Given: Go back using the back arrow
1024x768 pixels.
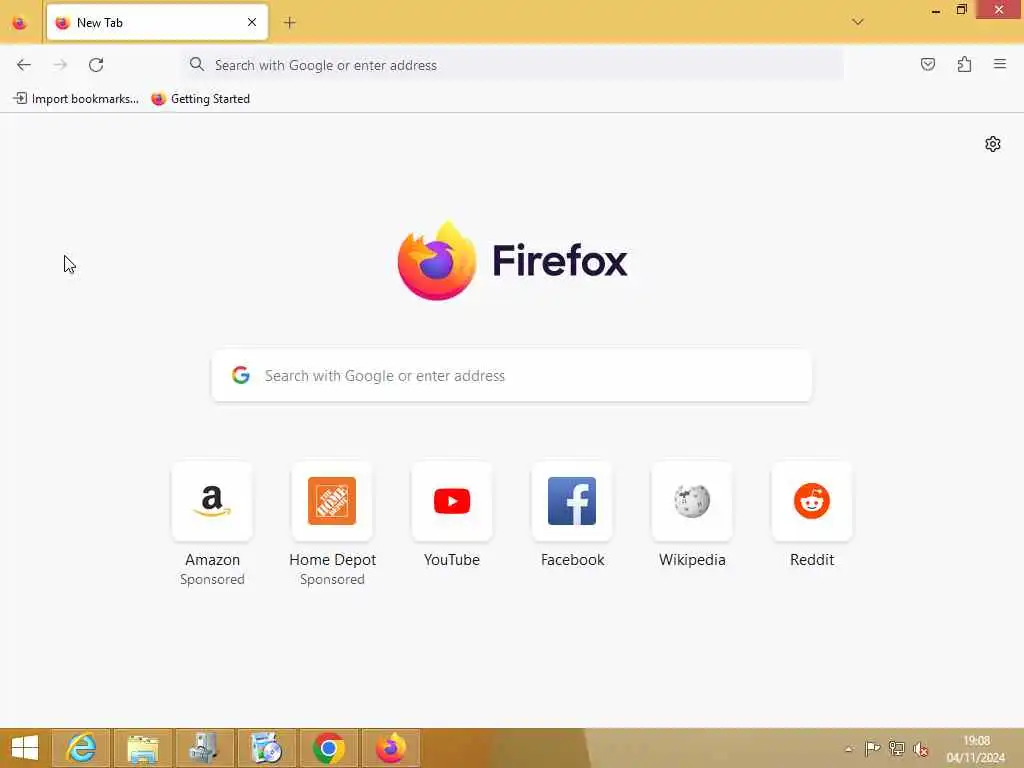Looking at the screenshot, I should pos(24,65).
